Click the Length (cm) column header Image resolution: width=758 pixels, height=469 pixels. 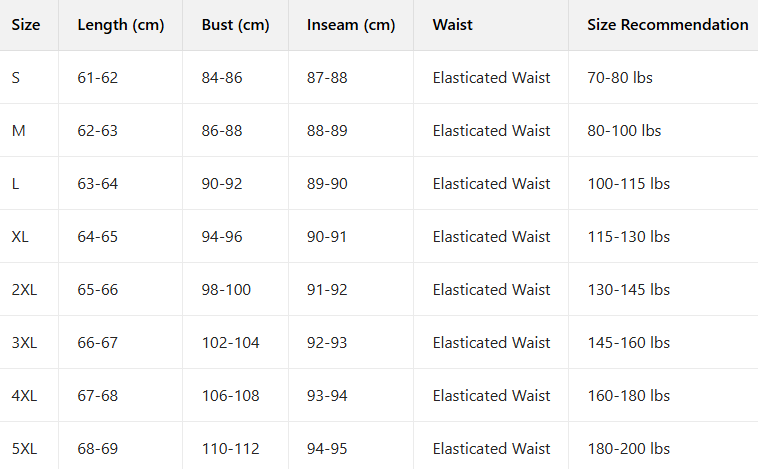click(121, 25)
